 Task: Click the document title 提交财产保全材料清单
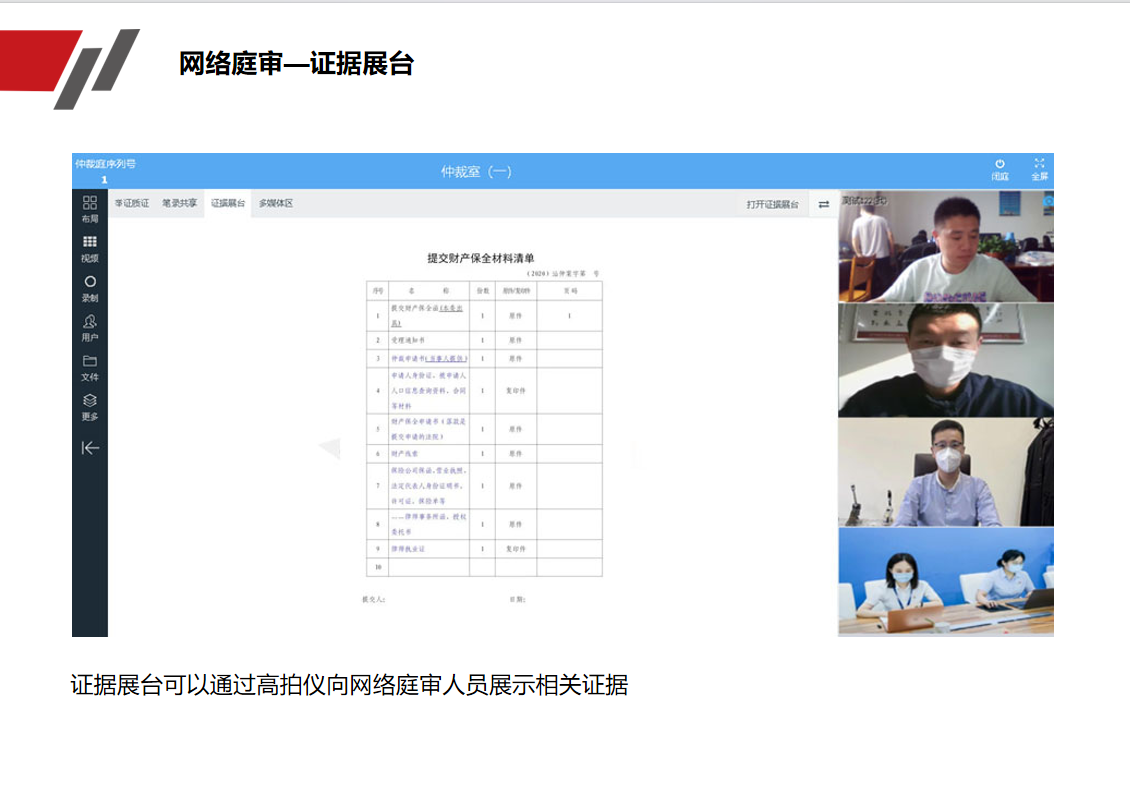[481, 258]
